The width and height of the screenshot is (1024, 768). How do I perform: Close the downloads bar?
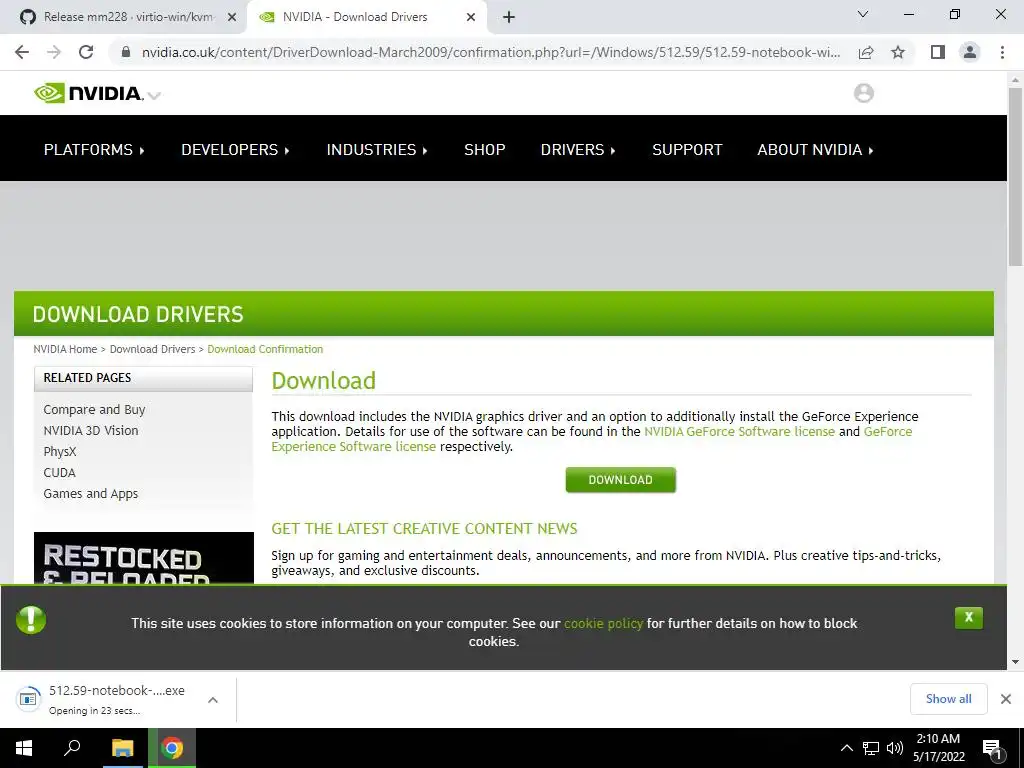click(1006, 699)
